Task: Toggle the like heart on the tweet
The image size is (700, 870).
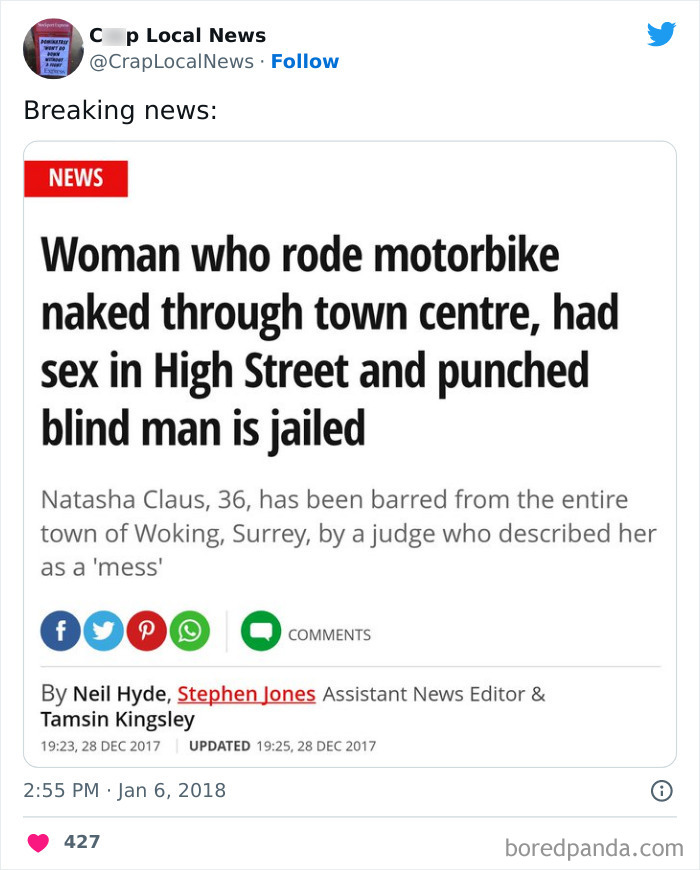Action: (x=38, y=841)
